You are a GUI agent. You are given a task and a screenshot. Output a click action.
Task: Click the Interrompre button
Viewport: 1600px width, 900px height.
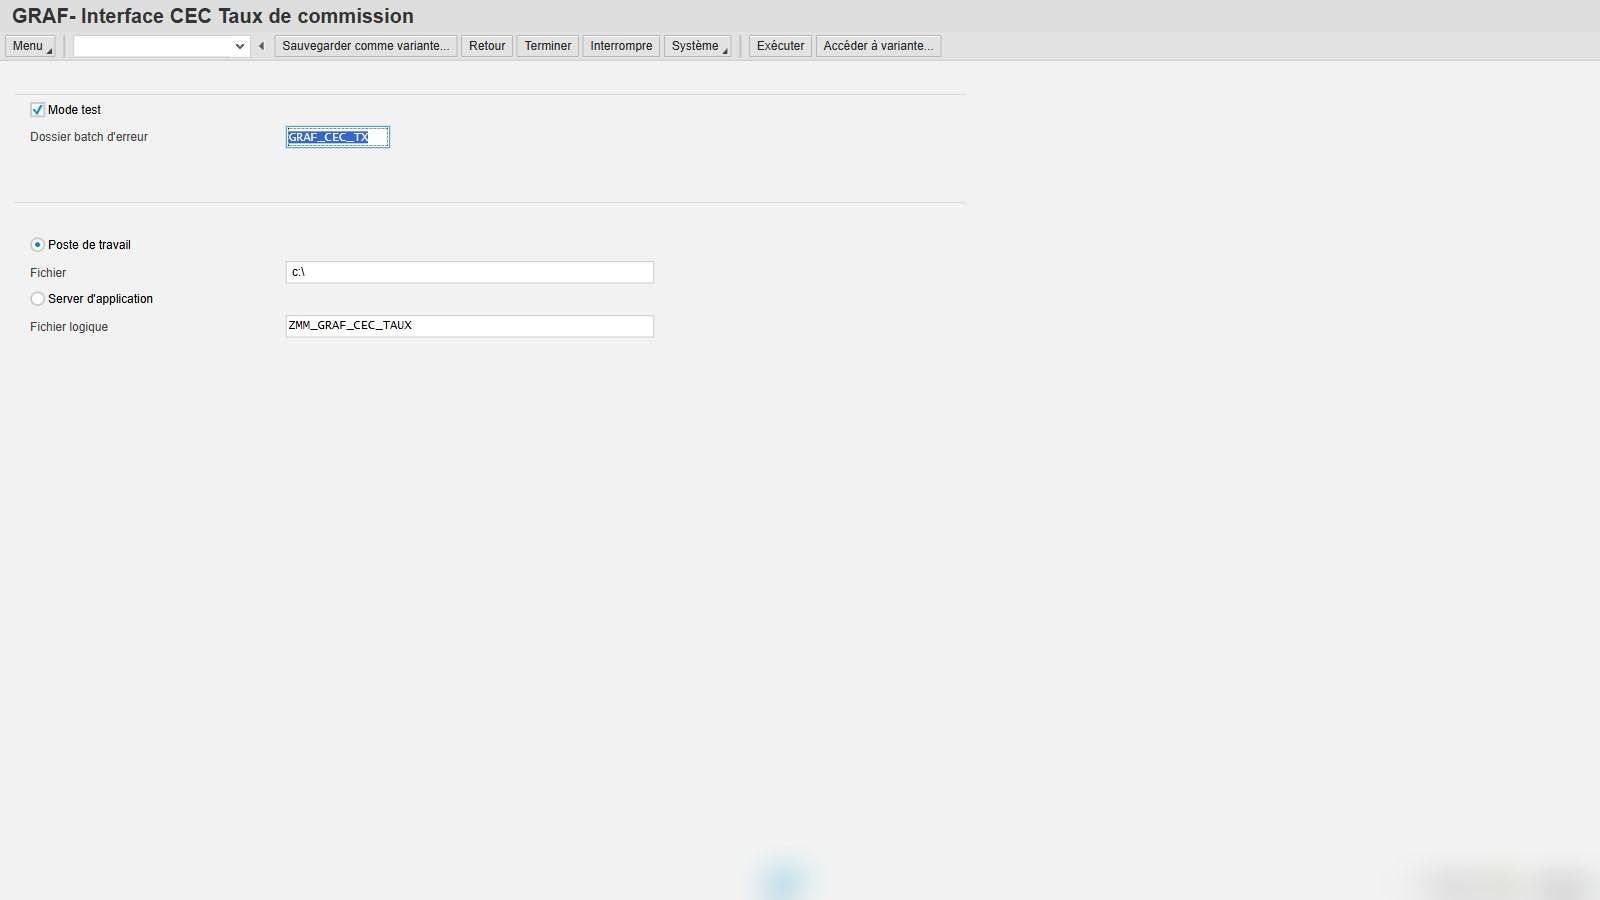621,46
